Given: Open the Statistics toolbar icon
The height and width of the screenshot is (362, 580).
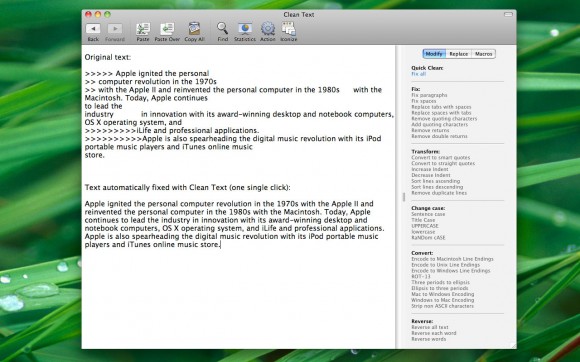Looking at the screenshot, I should point(245,28).
